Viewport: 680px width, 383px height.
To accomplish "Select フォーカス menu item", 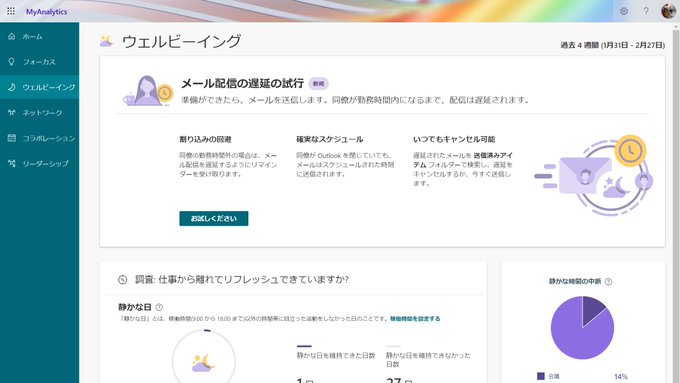I will coord(39,62).
